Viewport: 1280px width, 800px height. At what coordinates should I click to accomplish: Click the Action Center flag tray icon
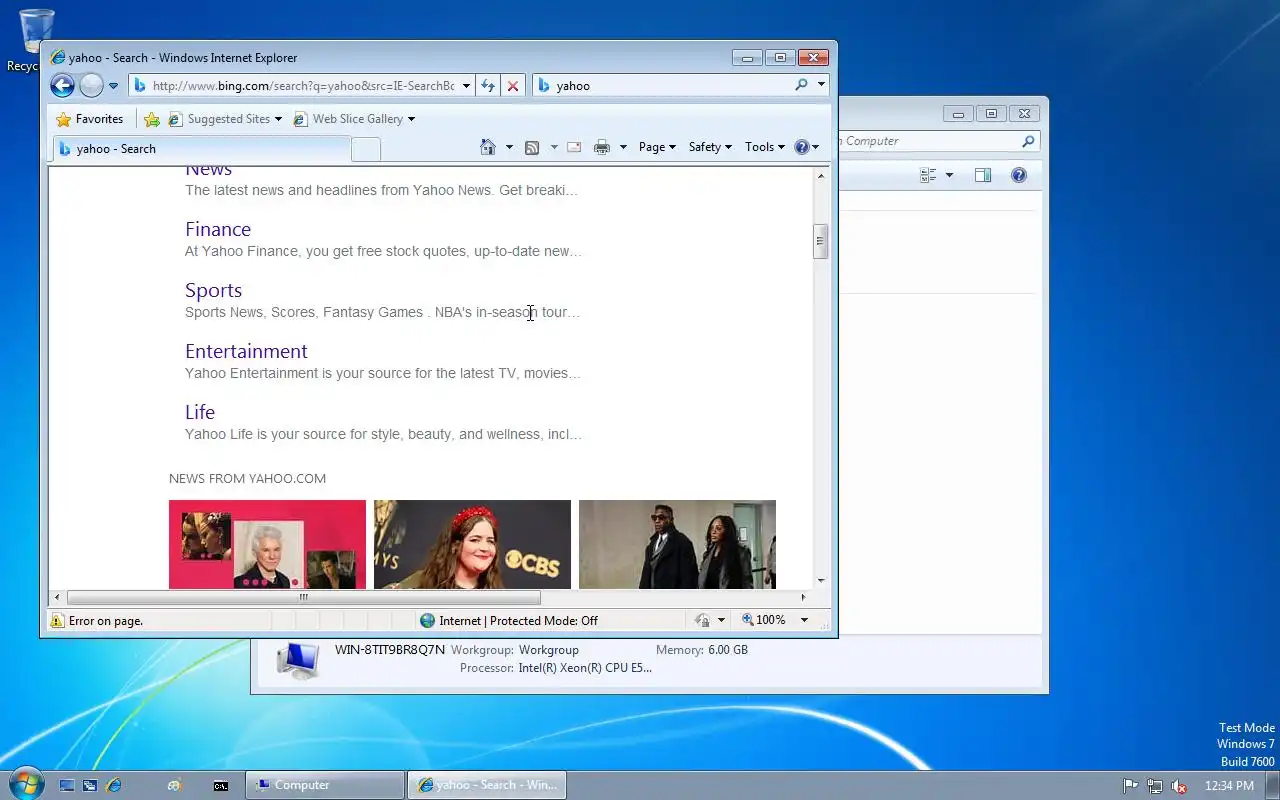click(x=1130, y=786)
